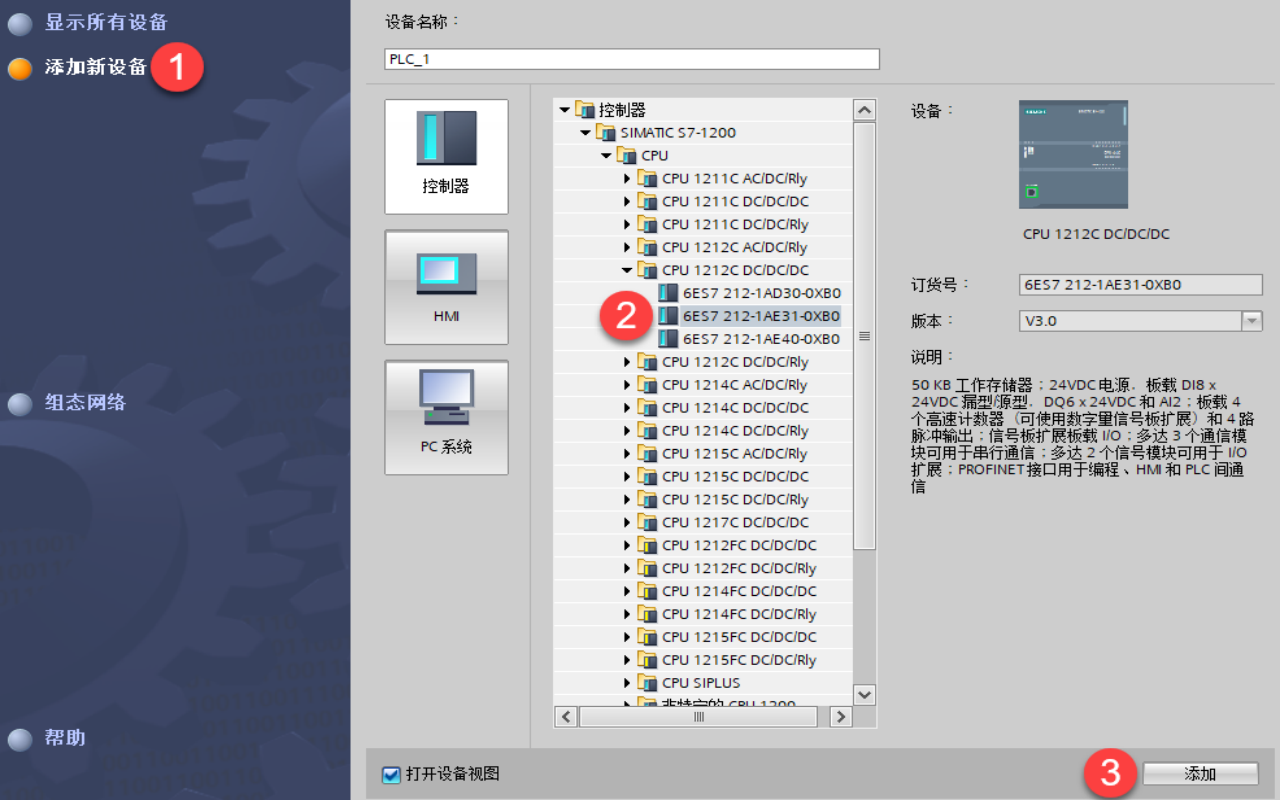This screenshot has width=1280, height=800.
Task: Open 显示所有设备 in the left portal
Action: pyautogui.click(x=105, y=22)
